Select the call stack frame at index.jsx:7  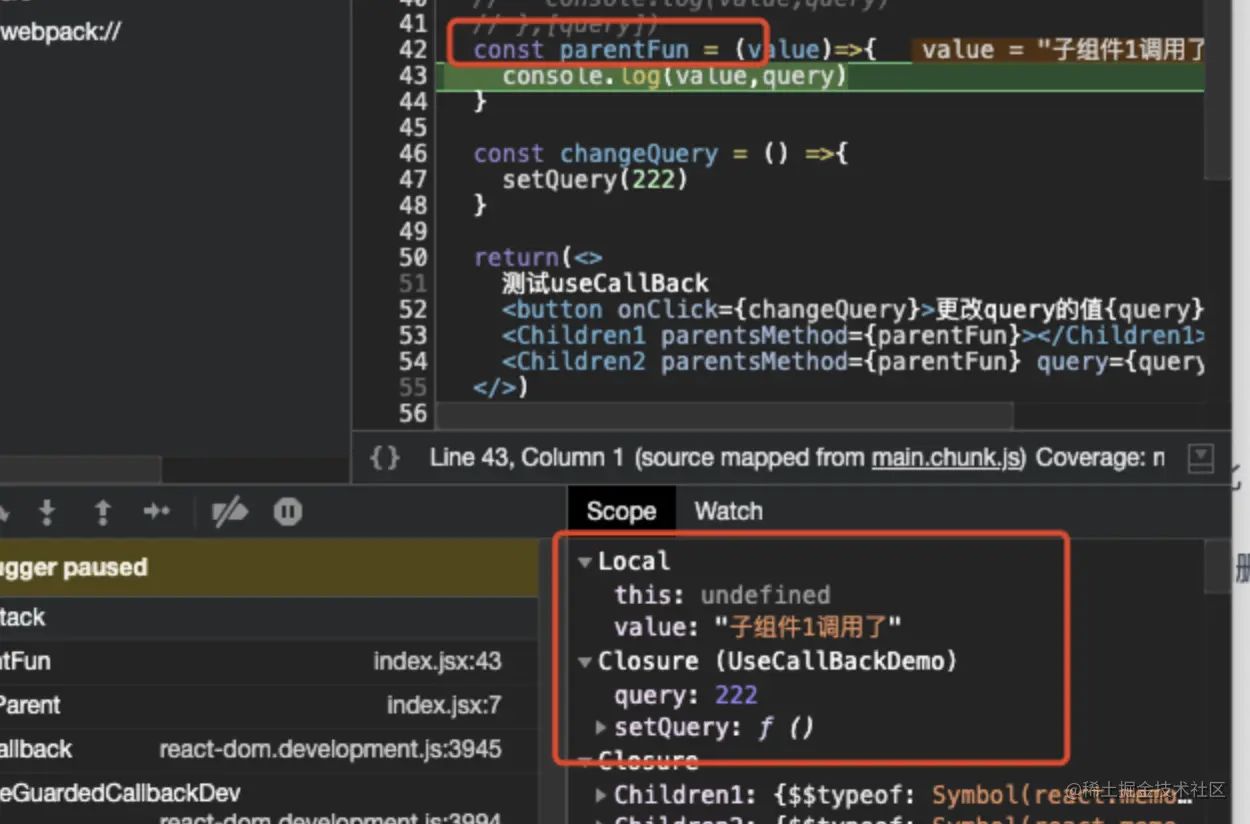point(269,705)
